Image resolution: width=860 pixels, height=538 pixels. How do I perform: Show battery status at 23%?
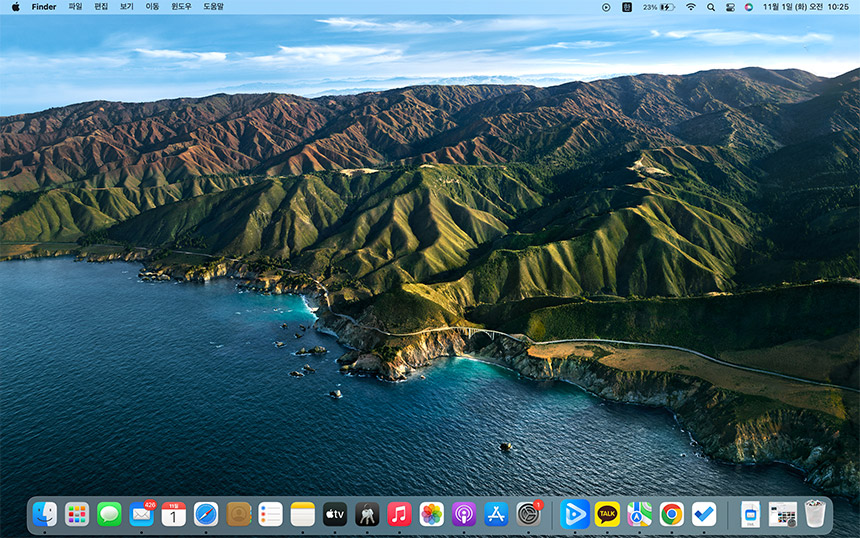658,7
